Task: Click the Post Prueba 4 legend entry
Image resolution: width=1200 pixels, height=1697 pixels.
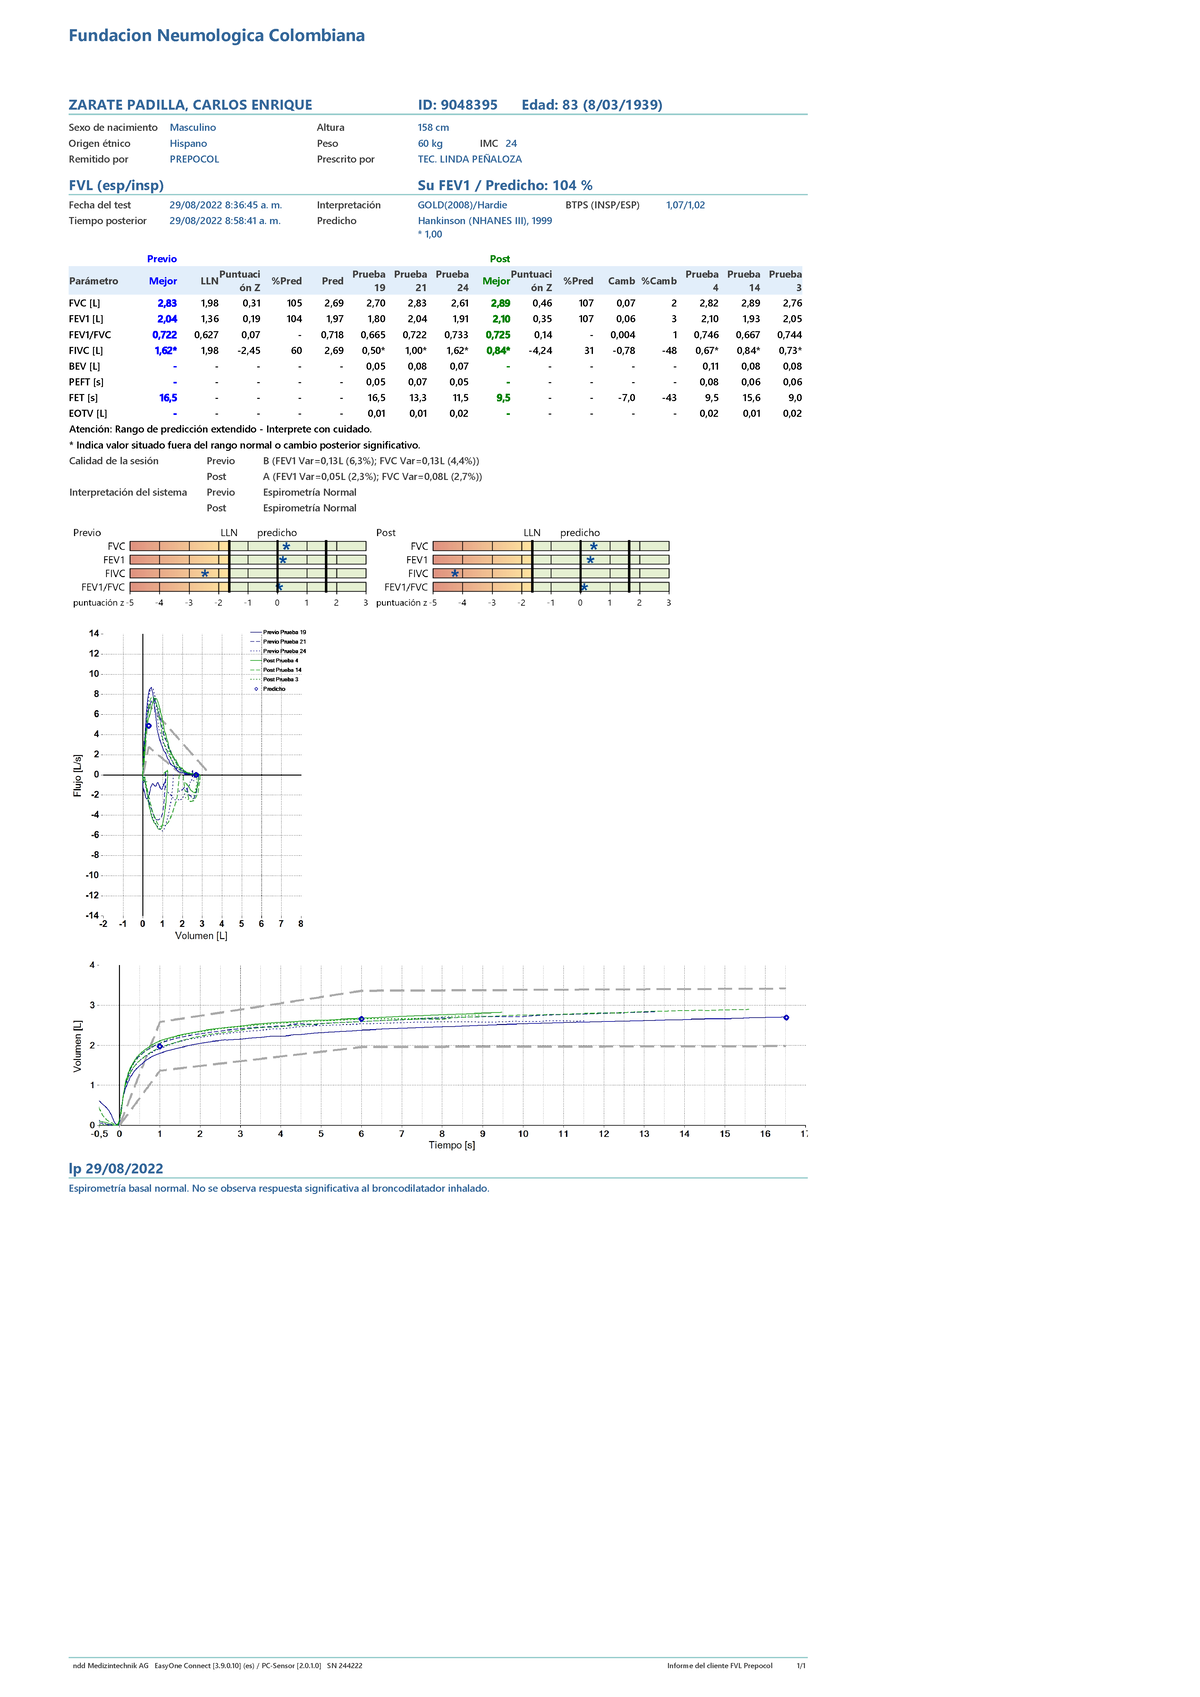Action: tap(280, 661)
